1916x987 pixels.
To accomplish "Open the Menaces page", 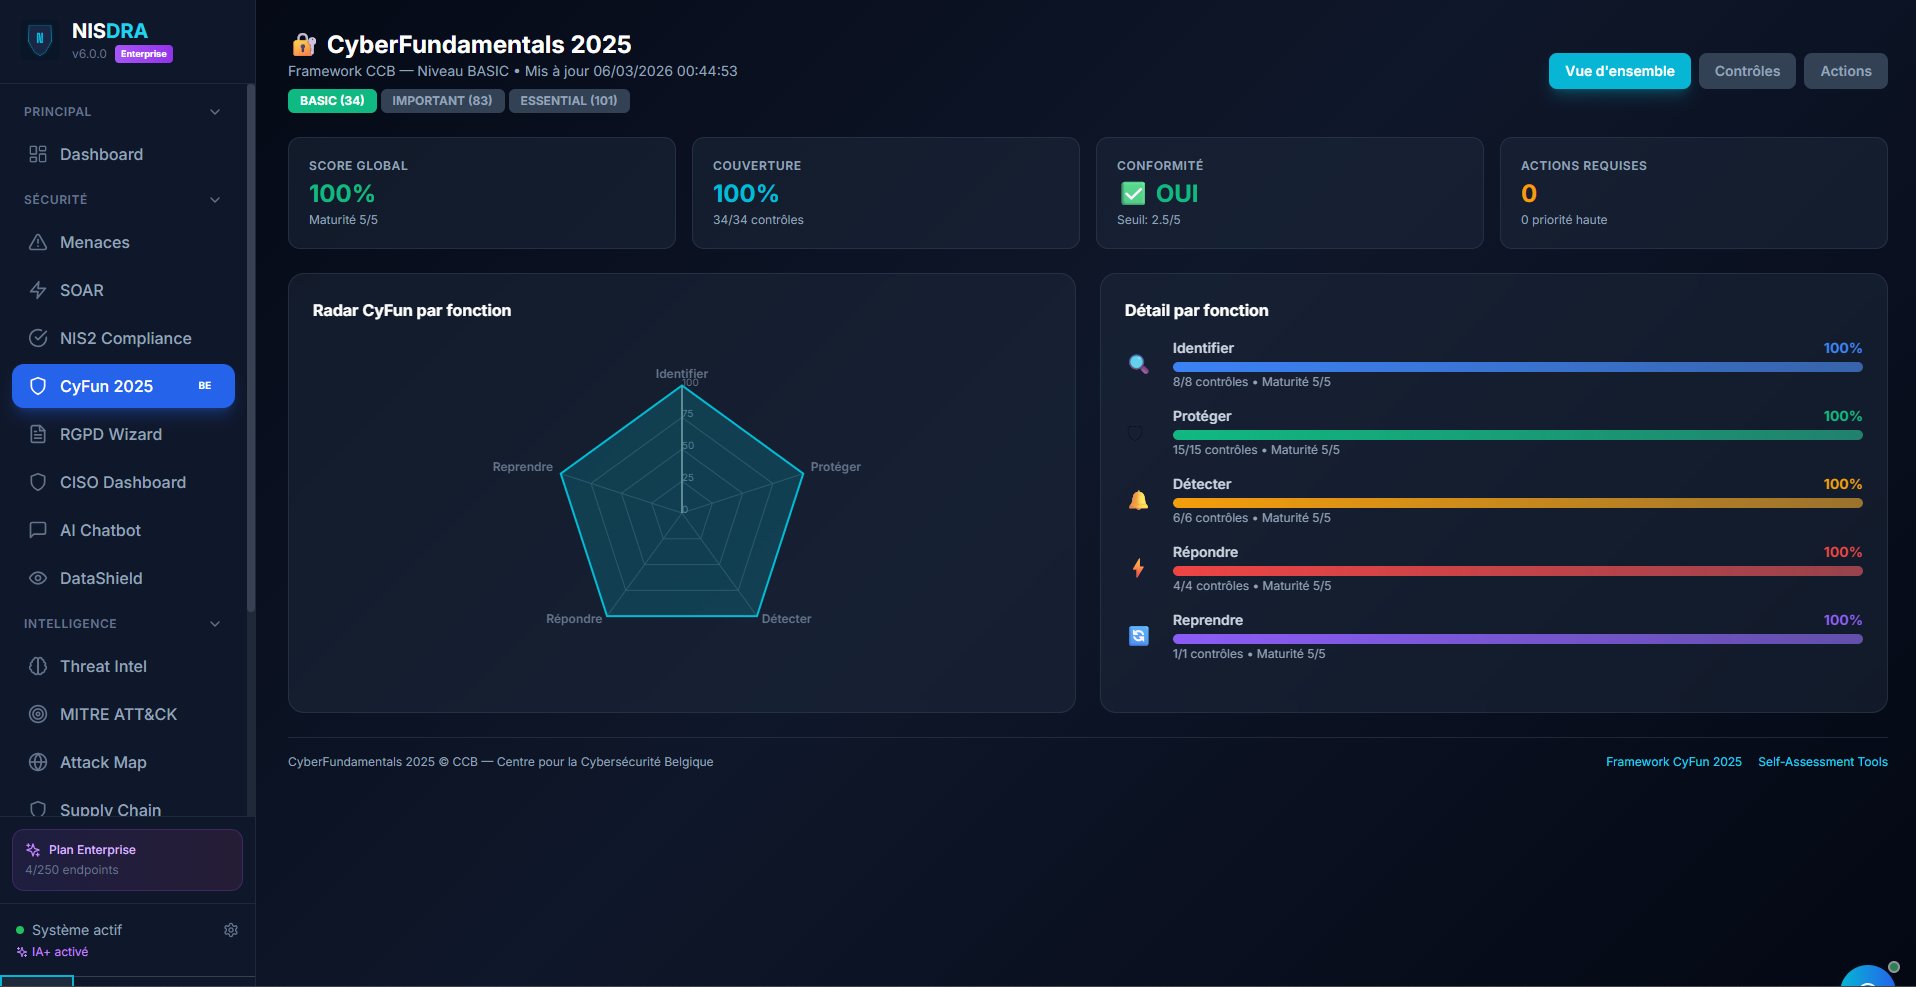I will point(123,242).
